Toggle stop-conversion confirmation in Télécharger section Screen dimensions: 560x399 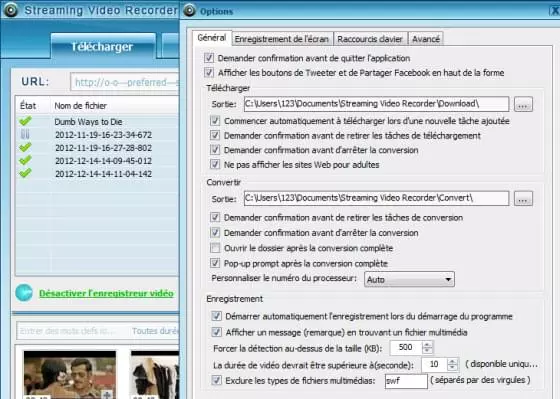[215, 150]
